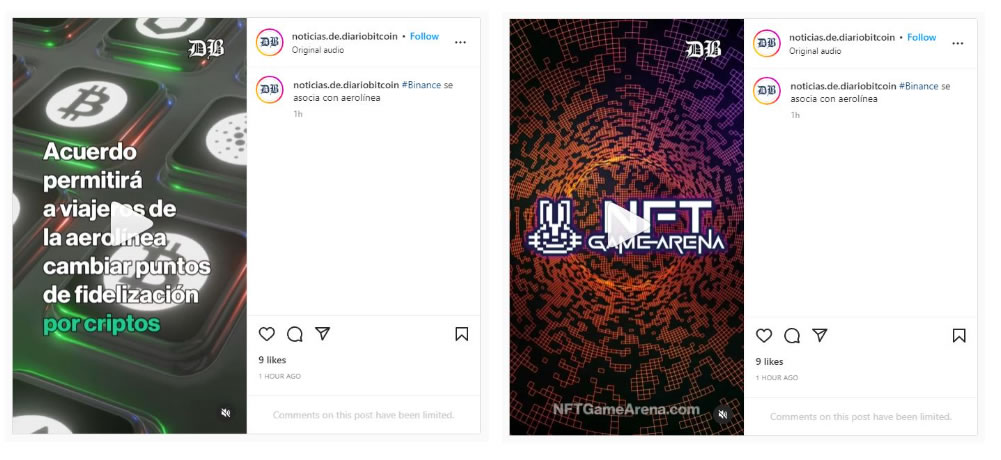Follow noticias.de.diariobitcoin on left post
Screen dimensions: 1001x460
click(x=425, y=36)
